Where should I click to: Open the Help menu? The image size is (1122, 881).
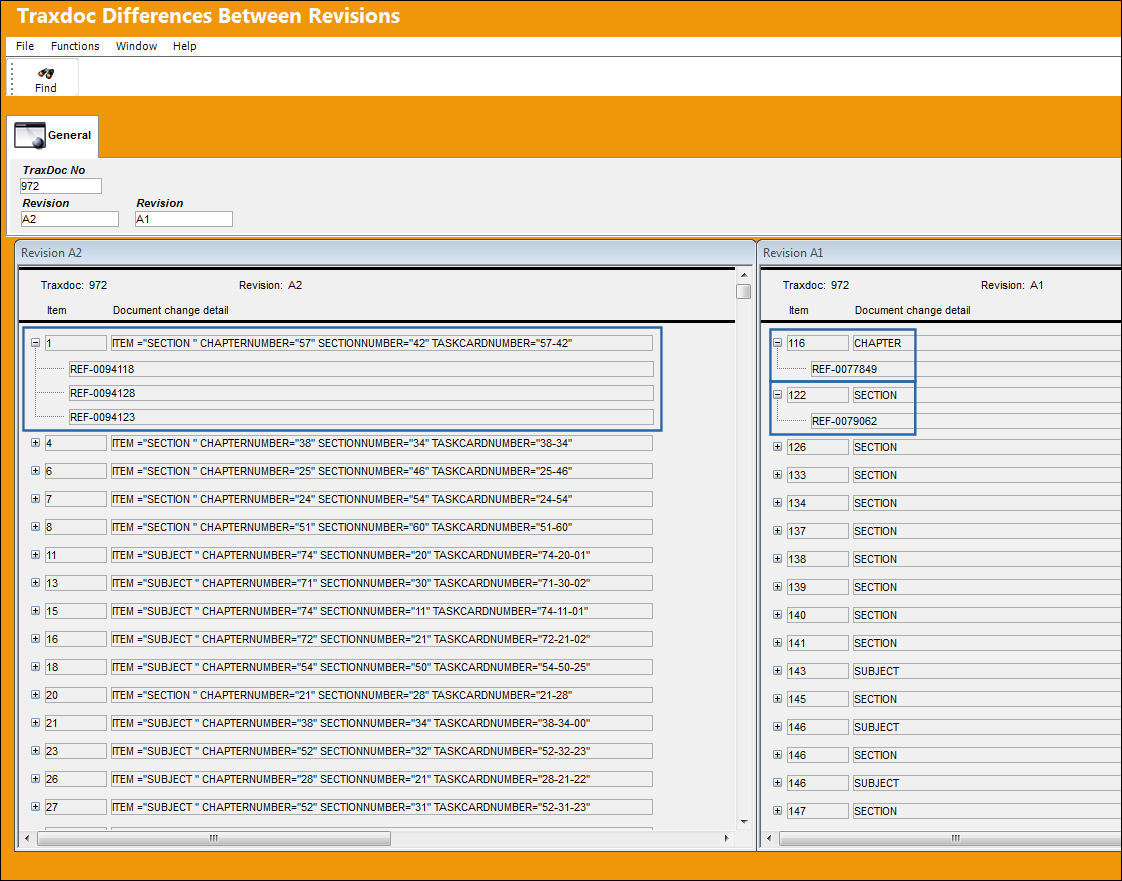[x=184, y=46]
